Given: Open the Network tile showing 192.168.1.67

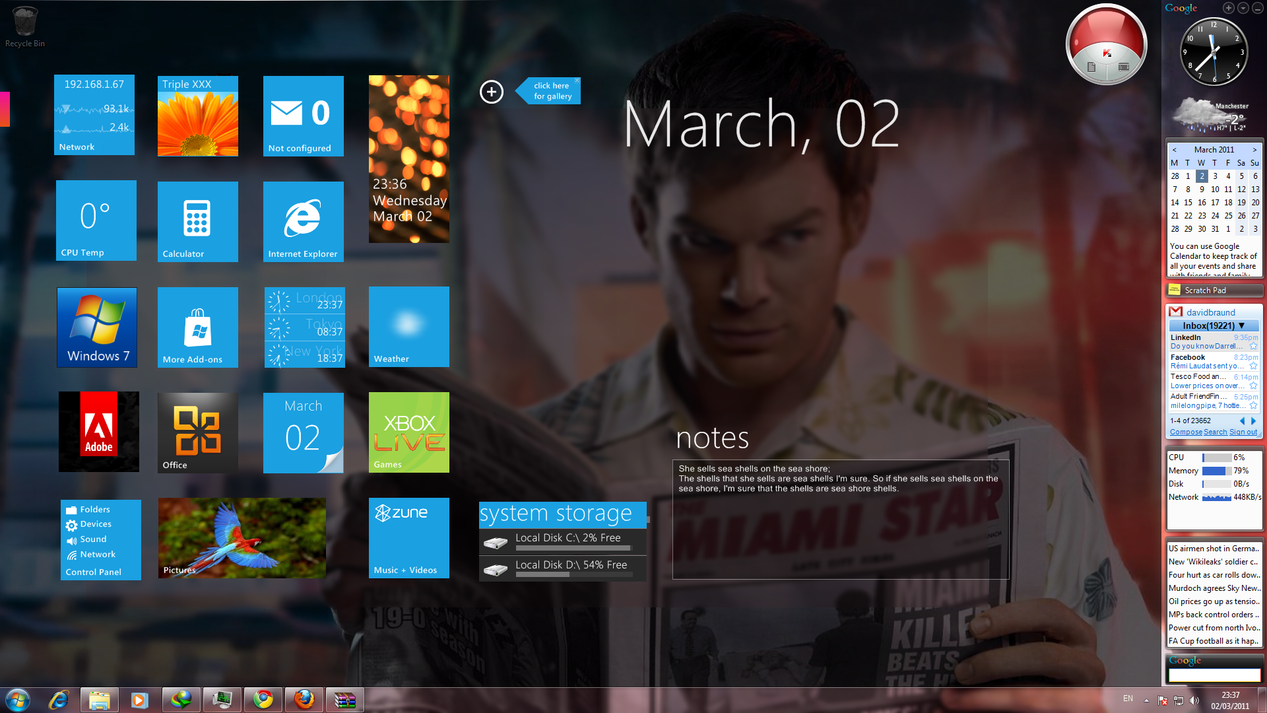Looking at the screenshot, I should 94,115.
